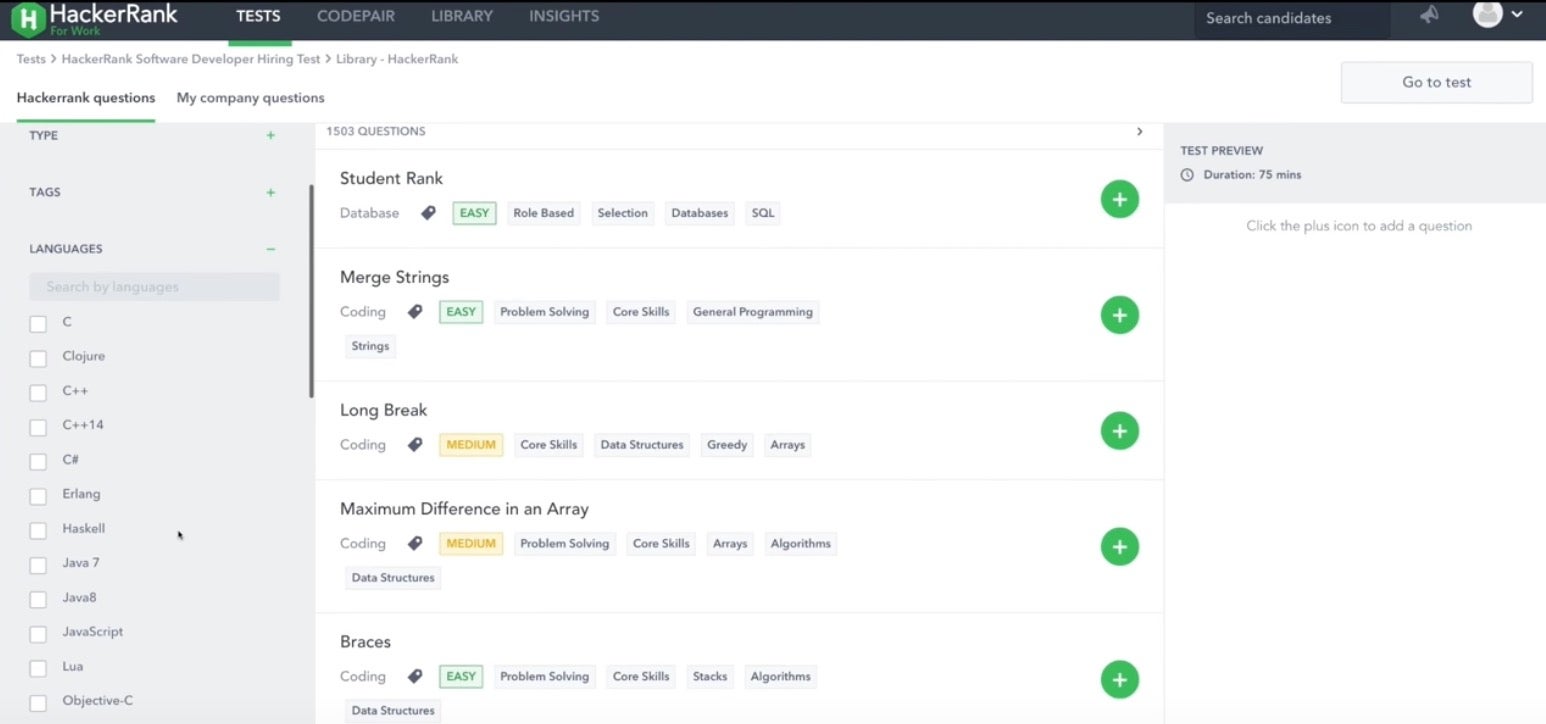Add the Braces question via plus icon
Image resolution: width=1546 pixels, height=724 pixels.
pos(1119,679)
